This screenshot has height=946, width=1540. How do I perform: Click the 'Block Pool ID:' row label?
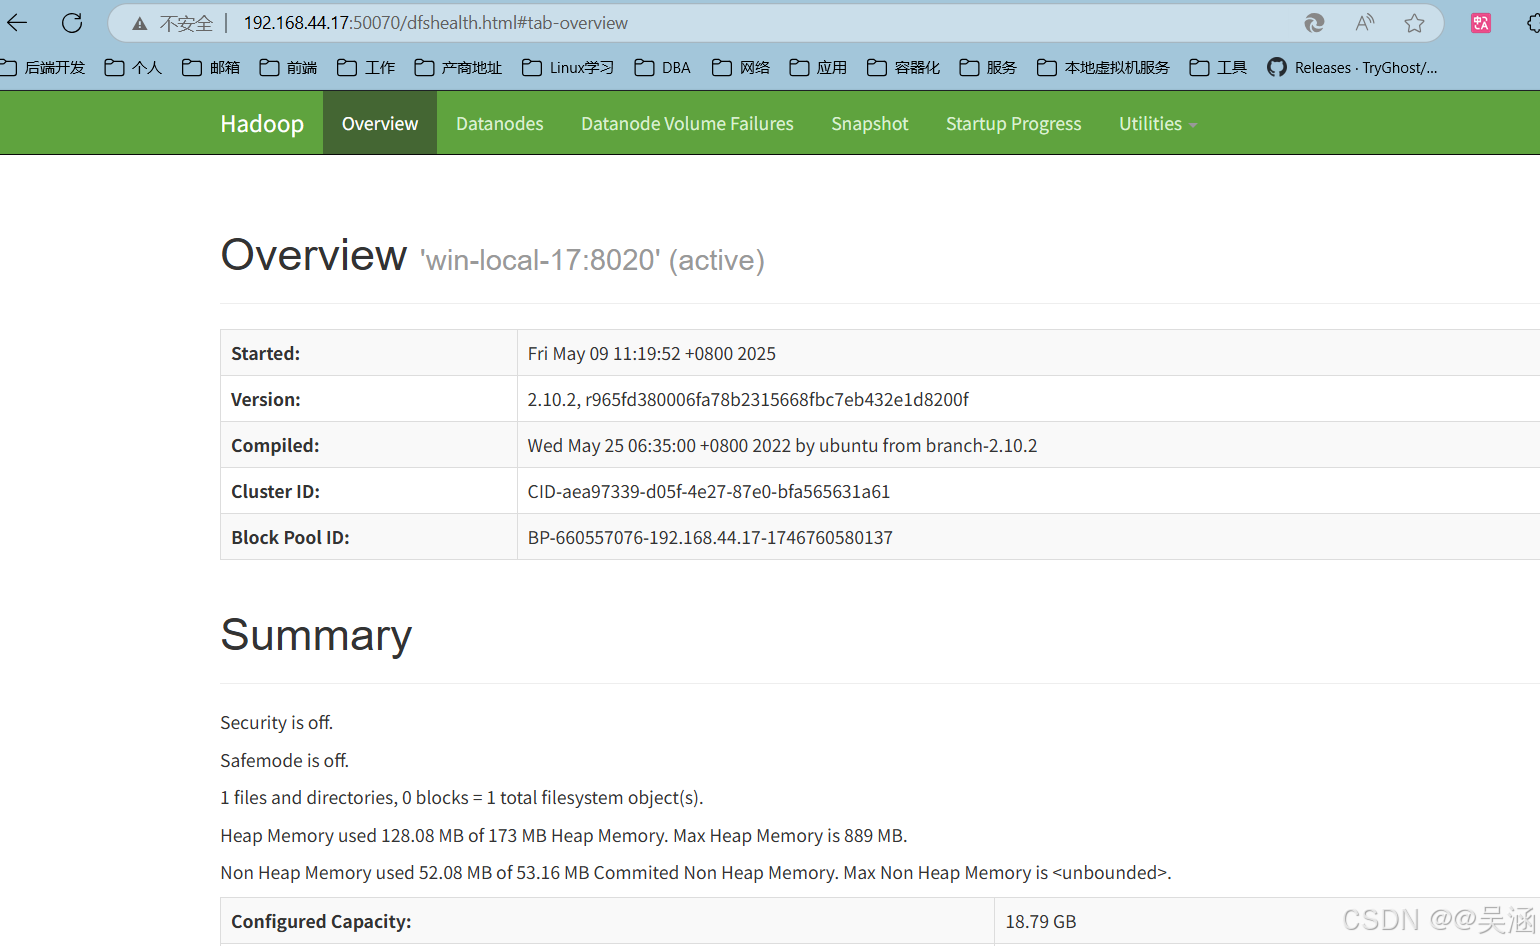pos(290,538)
